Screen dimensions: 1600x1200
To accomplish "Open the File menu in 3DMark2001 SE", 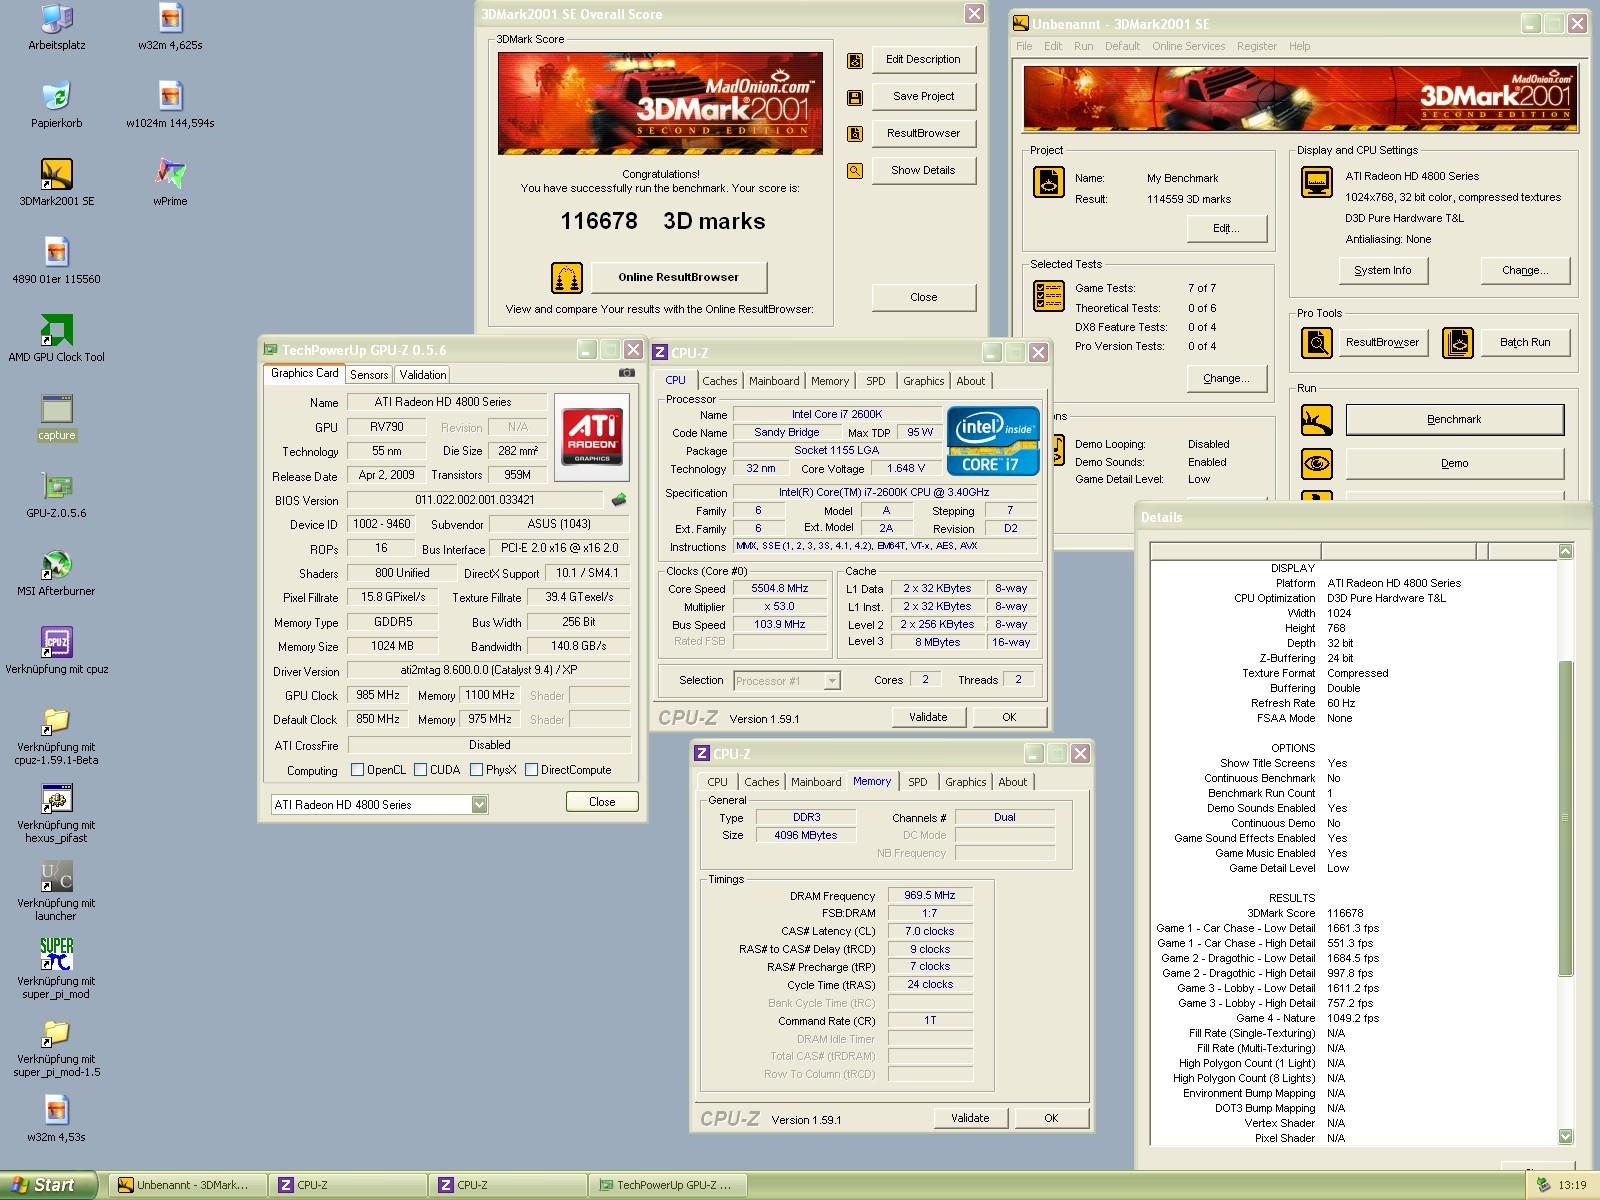I will (1024, 46).
